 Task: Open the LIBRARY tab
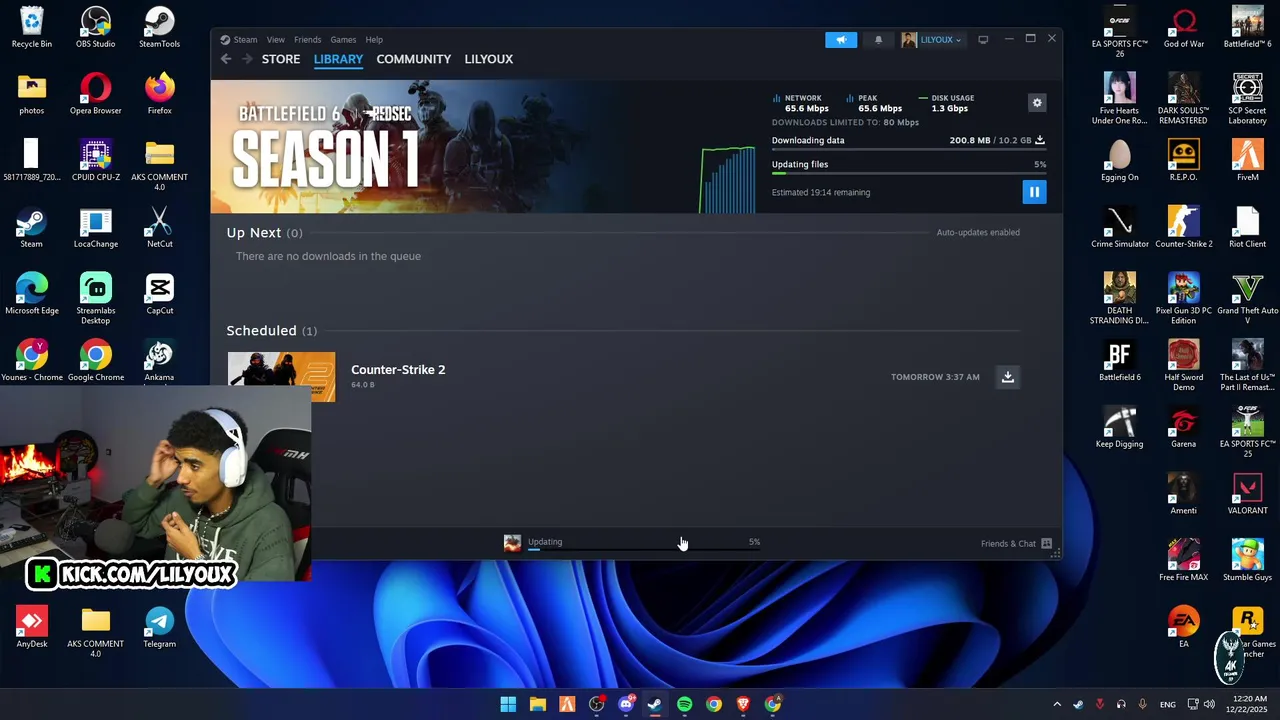click(338, 59)
